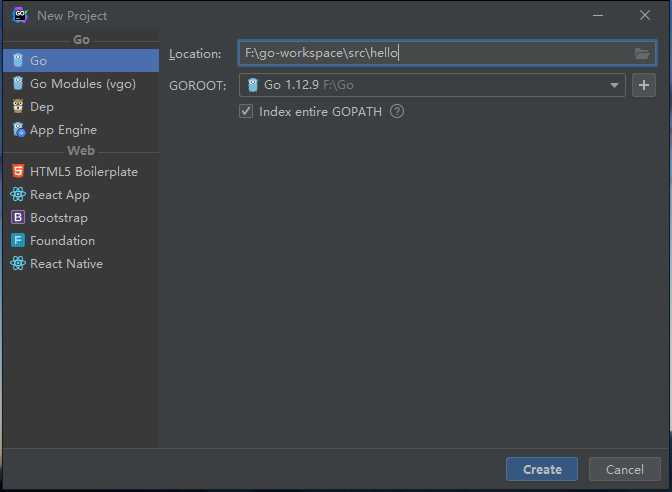Select React App template
Viewport: 672px width, 492px height.
(81, 195)
